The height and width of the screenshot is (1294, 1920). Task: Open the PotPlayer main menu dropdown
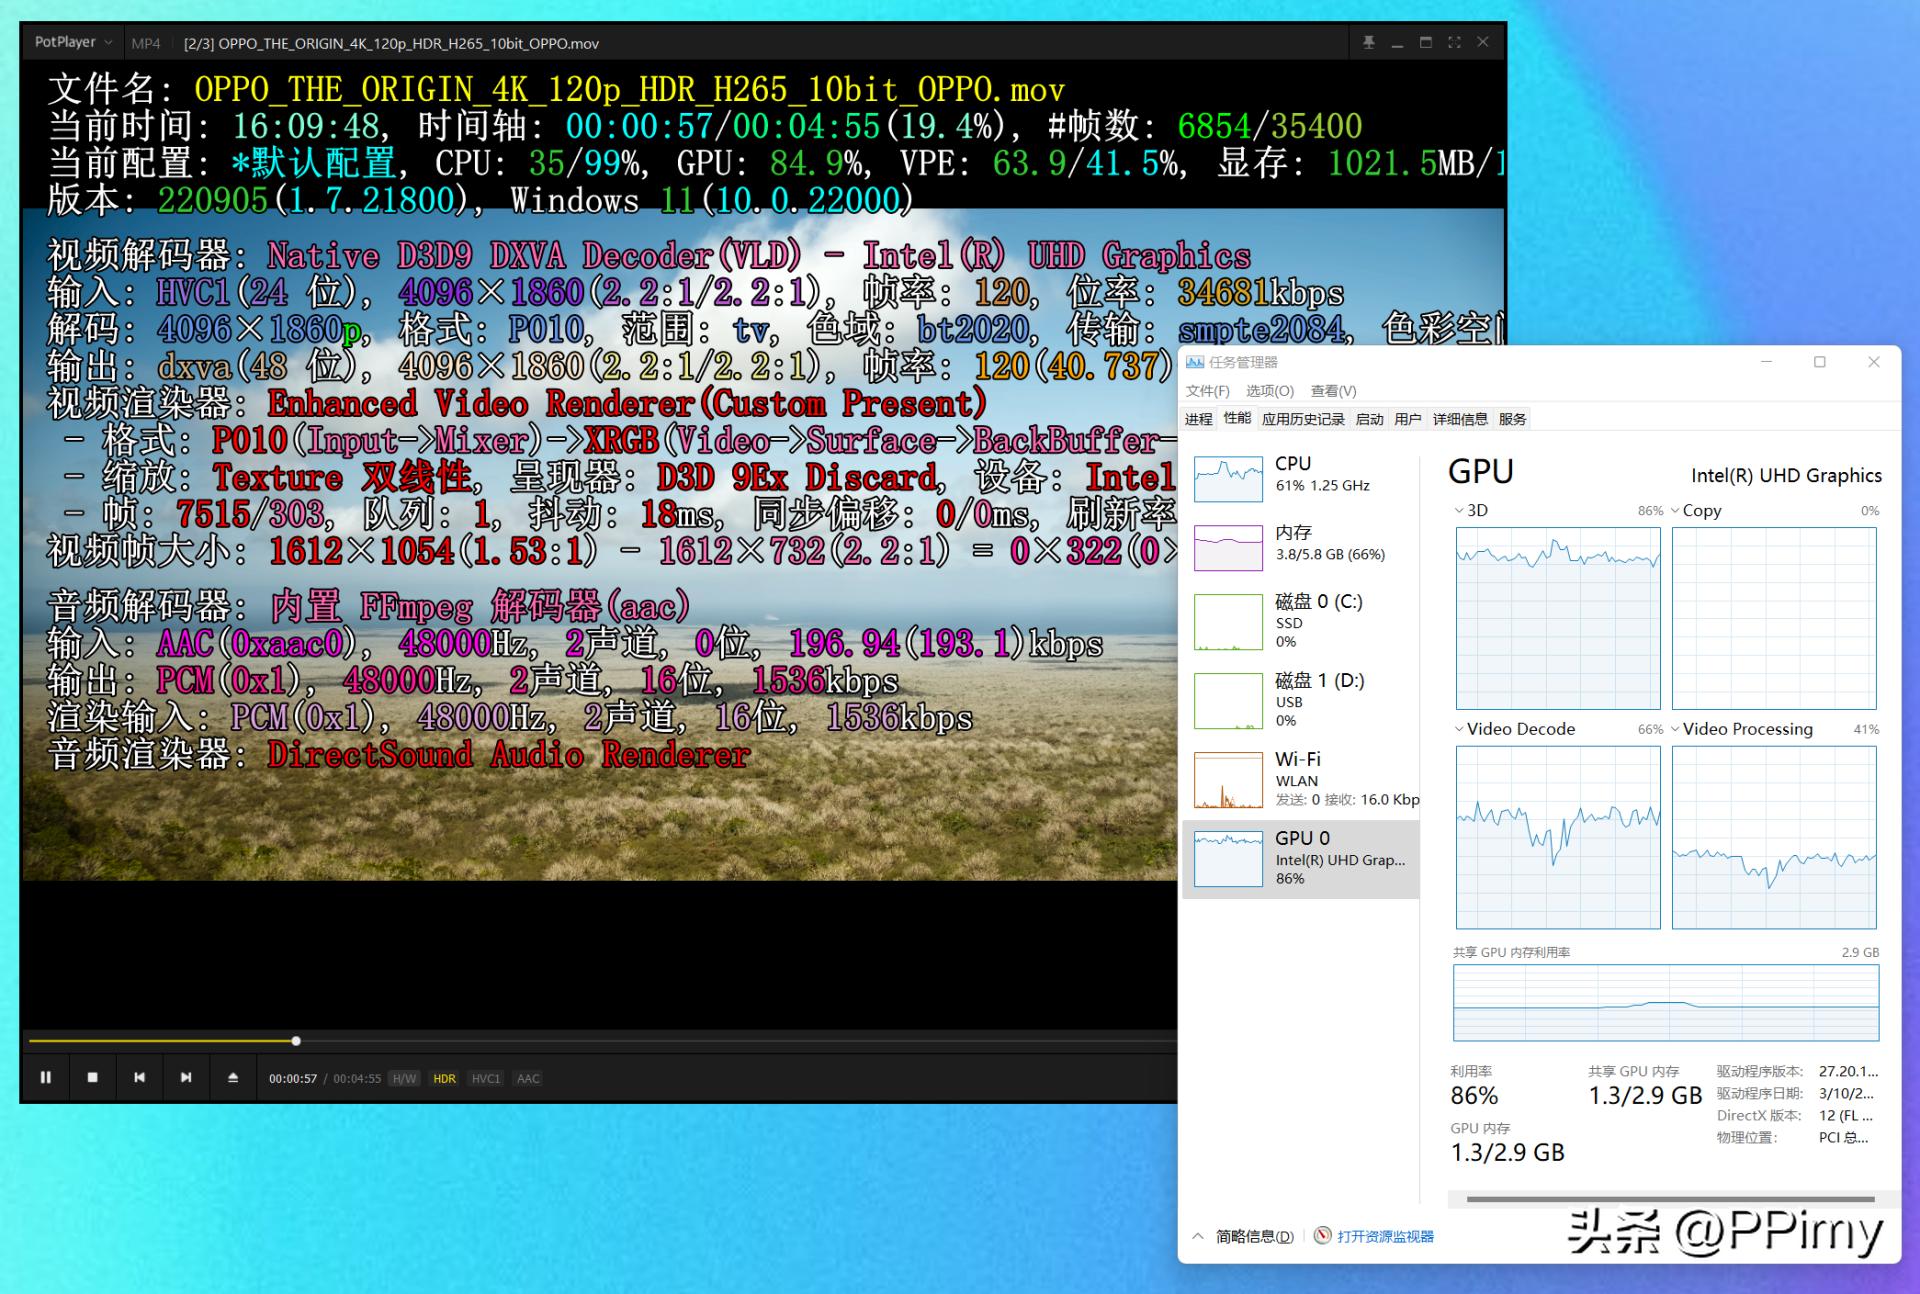coord(73,42)
